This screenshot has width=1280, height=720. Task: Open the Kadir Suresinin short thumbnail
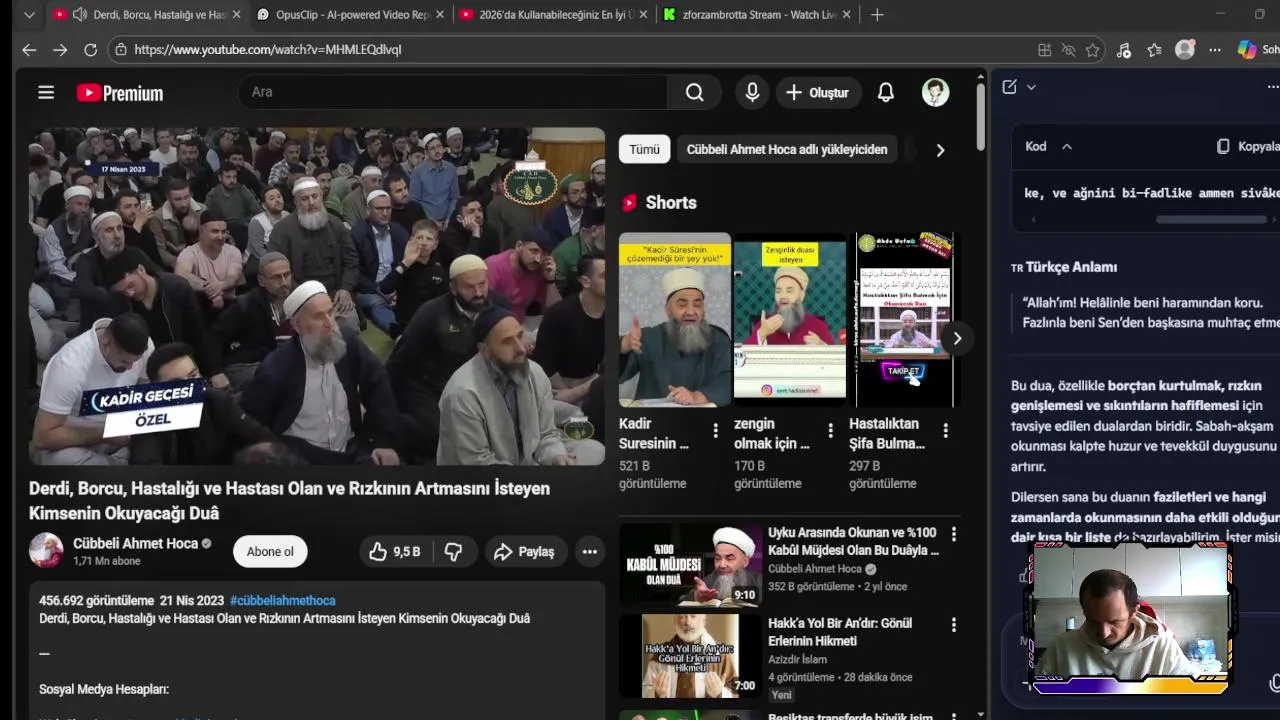tap(675, 320)
